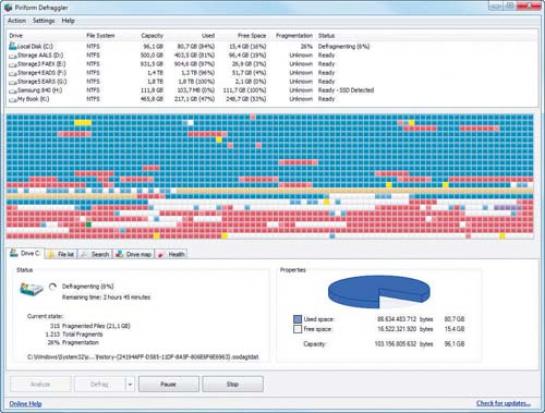Viewport: 545px width, 413px height.
Task: Click the Defraggler title bar app icon
Action: 8,7
